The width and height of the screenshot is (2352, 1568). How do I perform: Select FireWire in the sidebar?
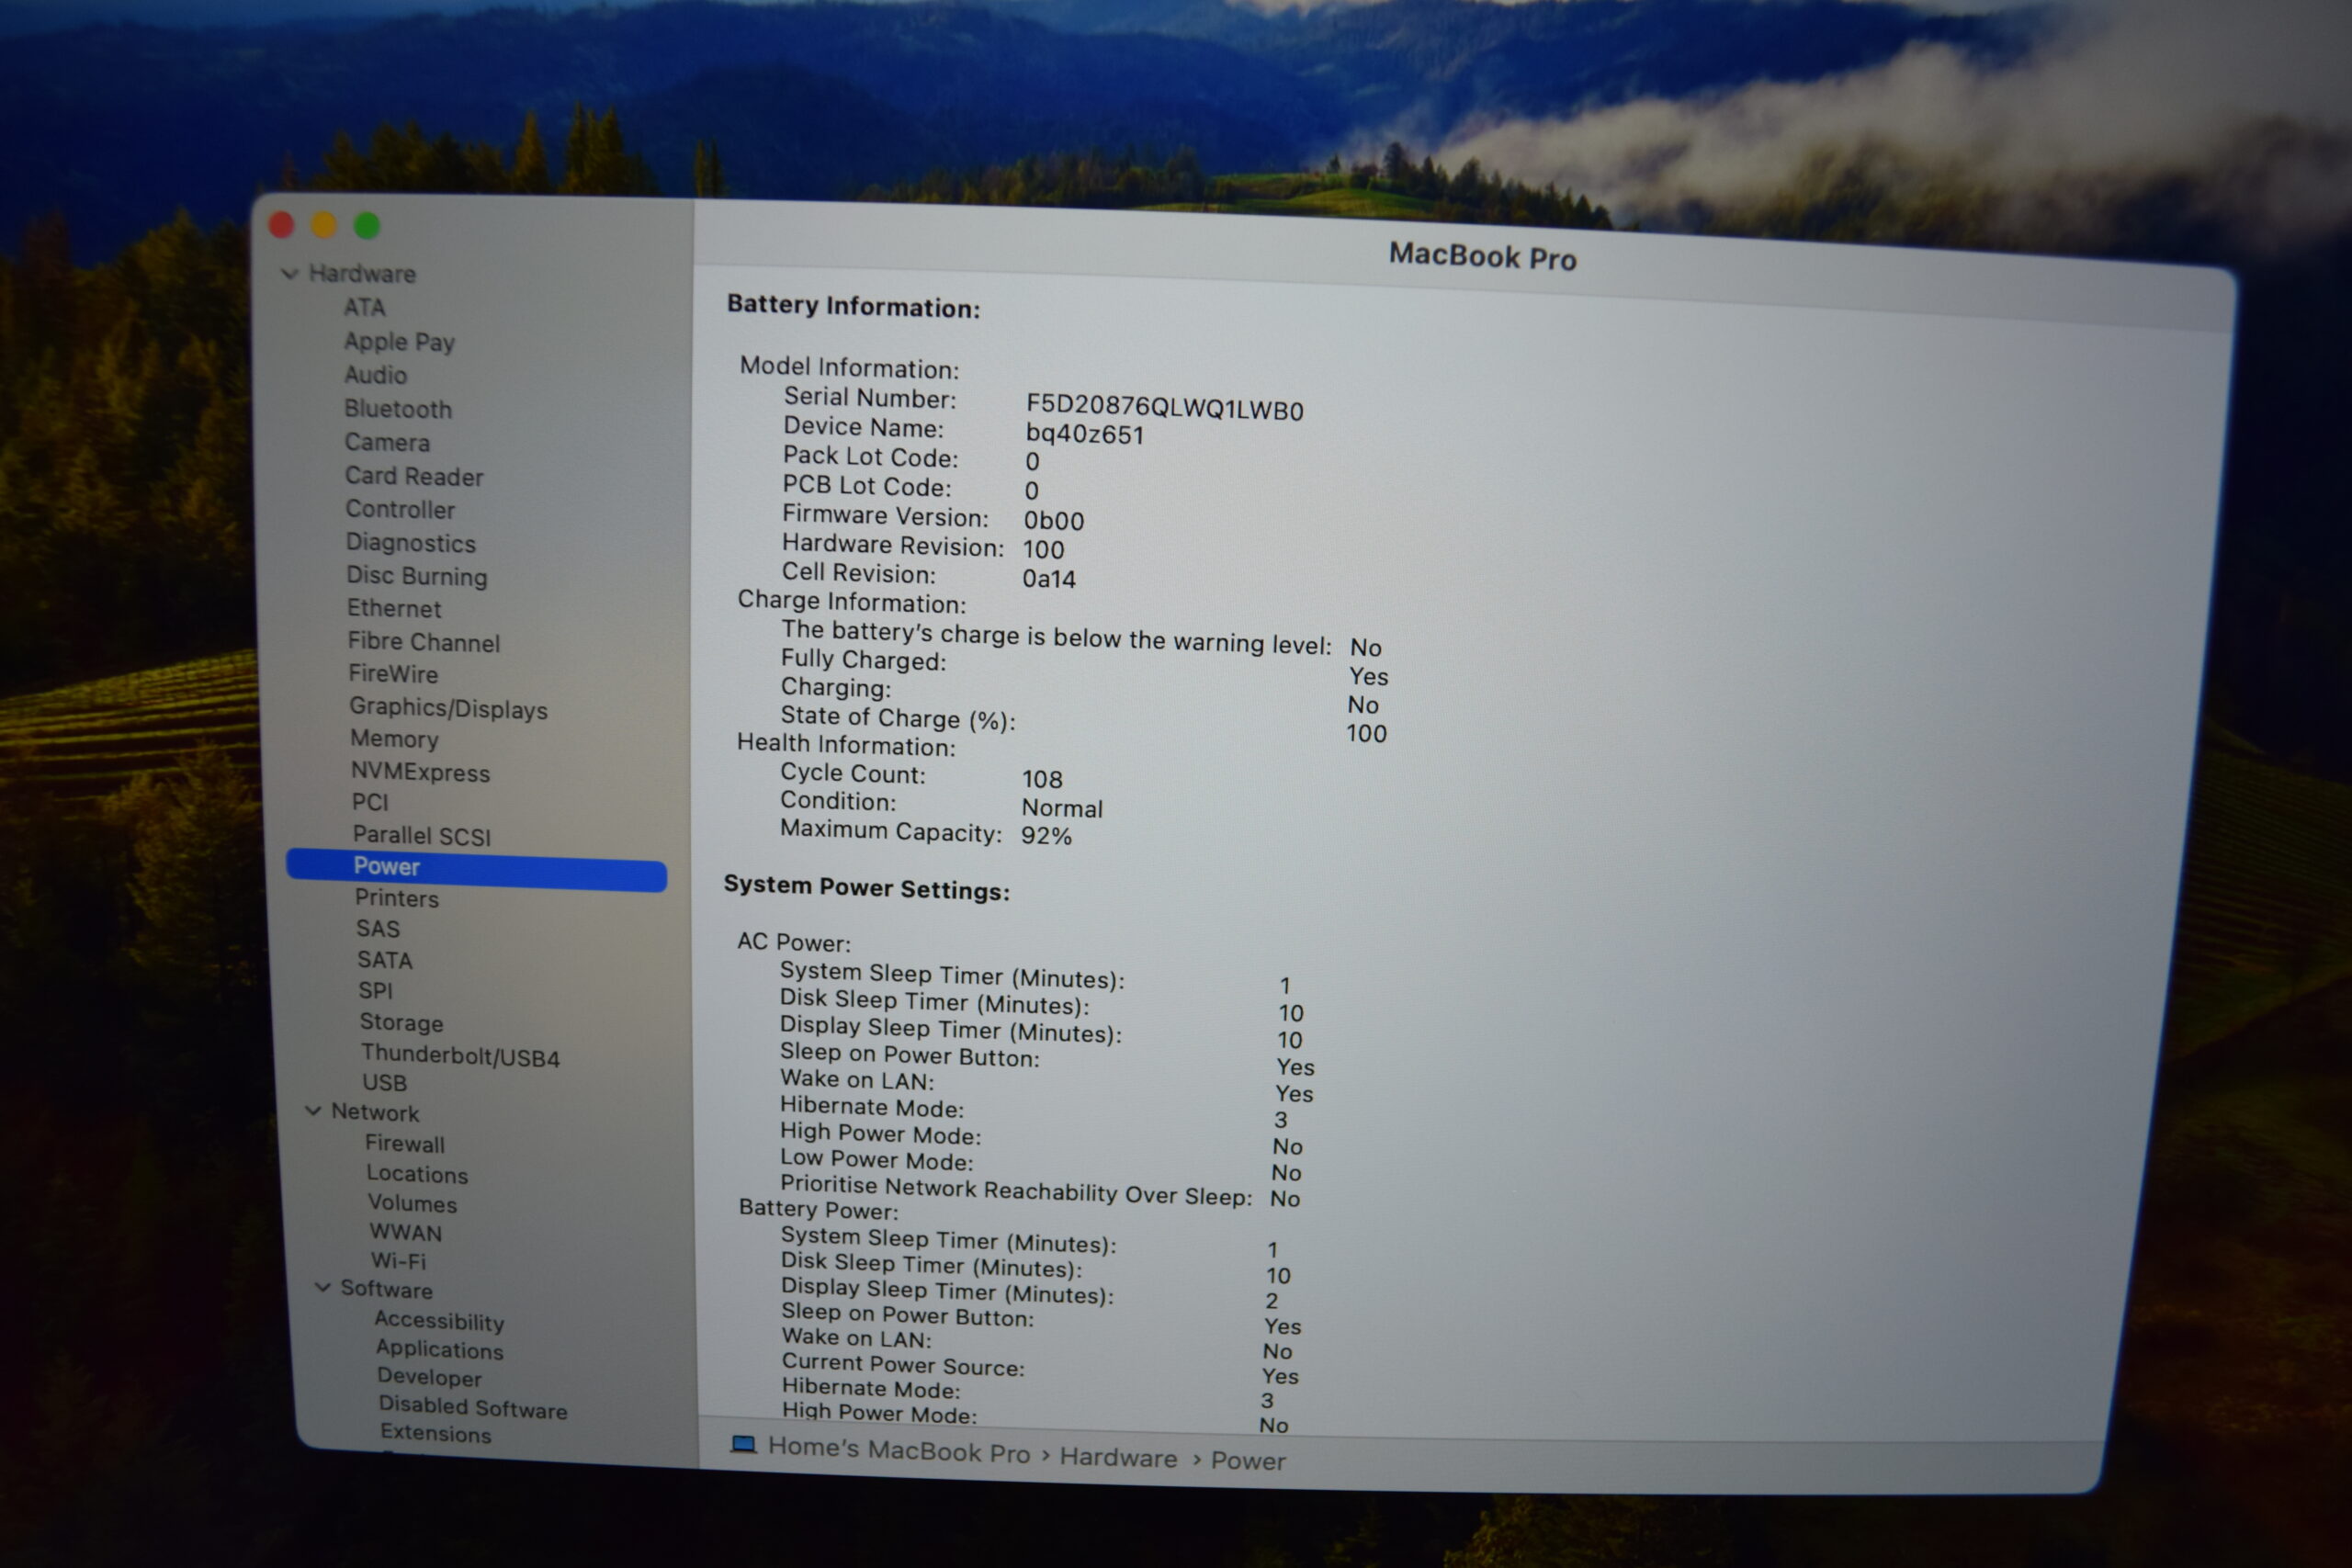393,674
